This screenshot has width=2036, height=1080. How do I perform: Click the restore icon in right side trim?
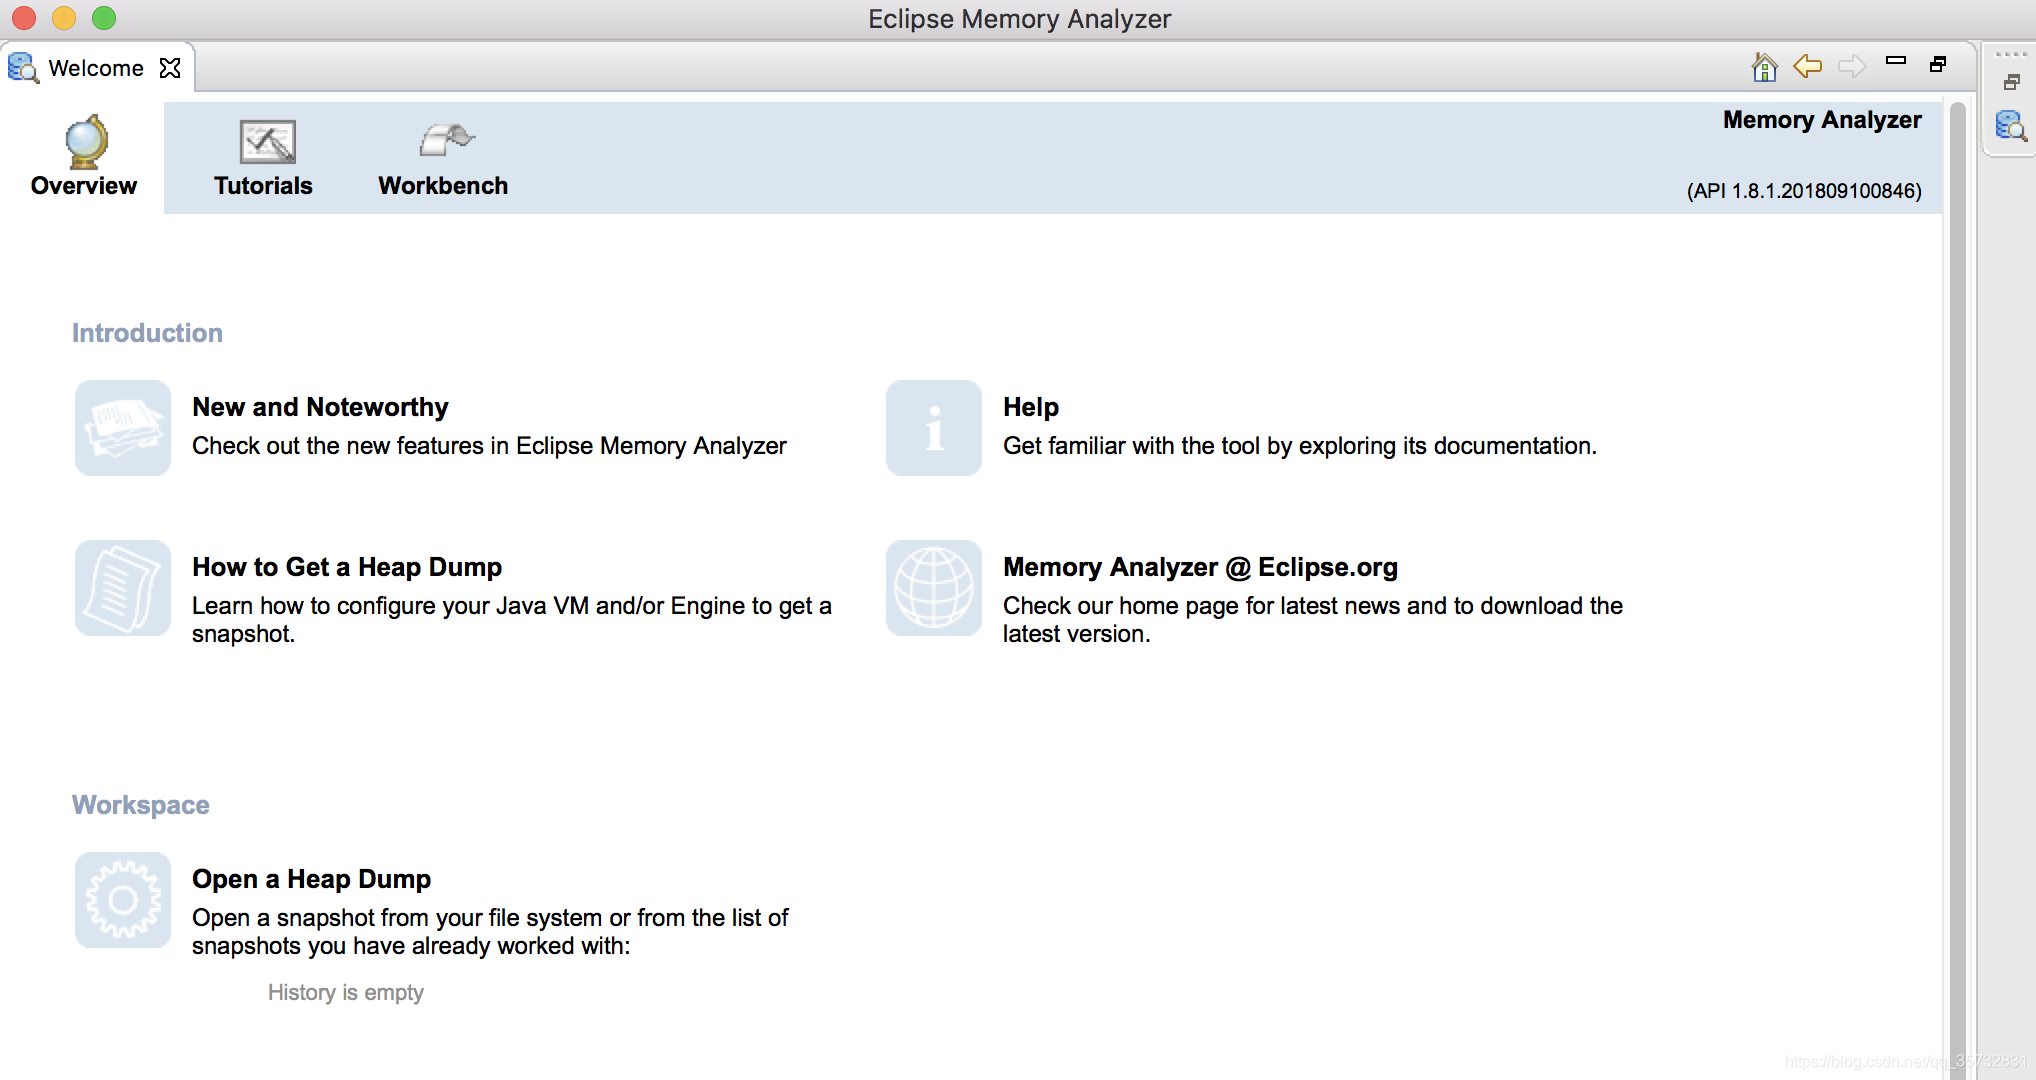2012,82
